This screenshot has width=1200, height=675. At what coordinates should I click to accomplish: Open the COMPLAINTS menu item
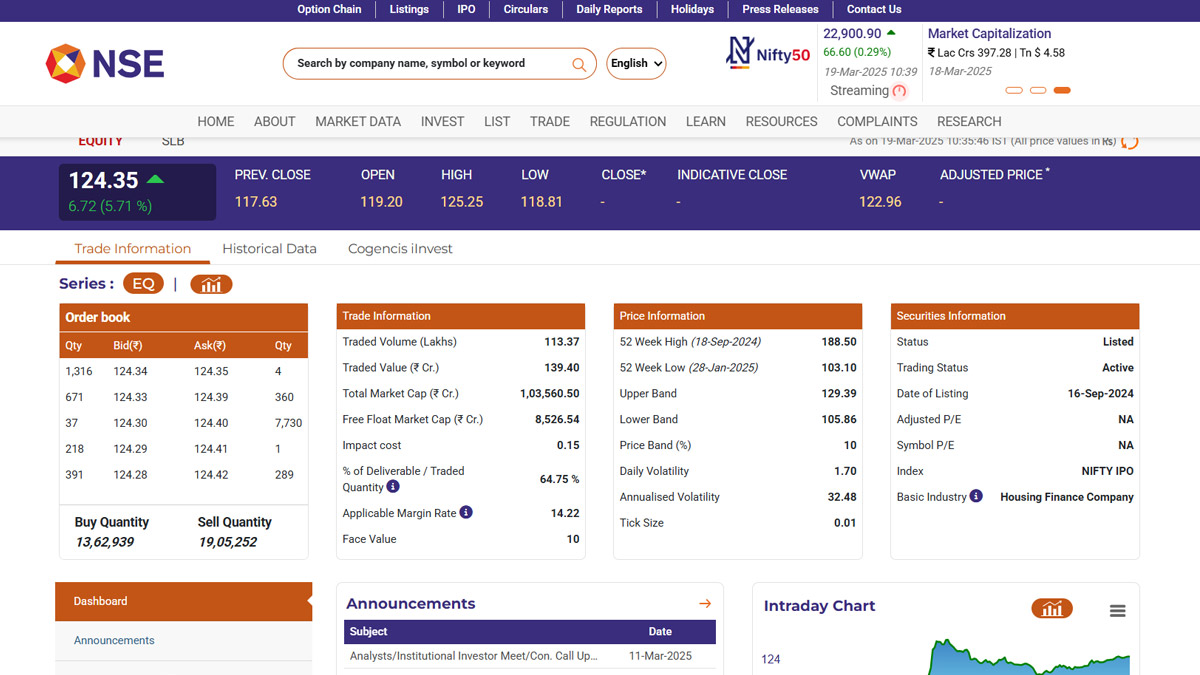(877, 121)
